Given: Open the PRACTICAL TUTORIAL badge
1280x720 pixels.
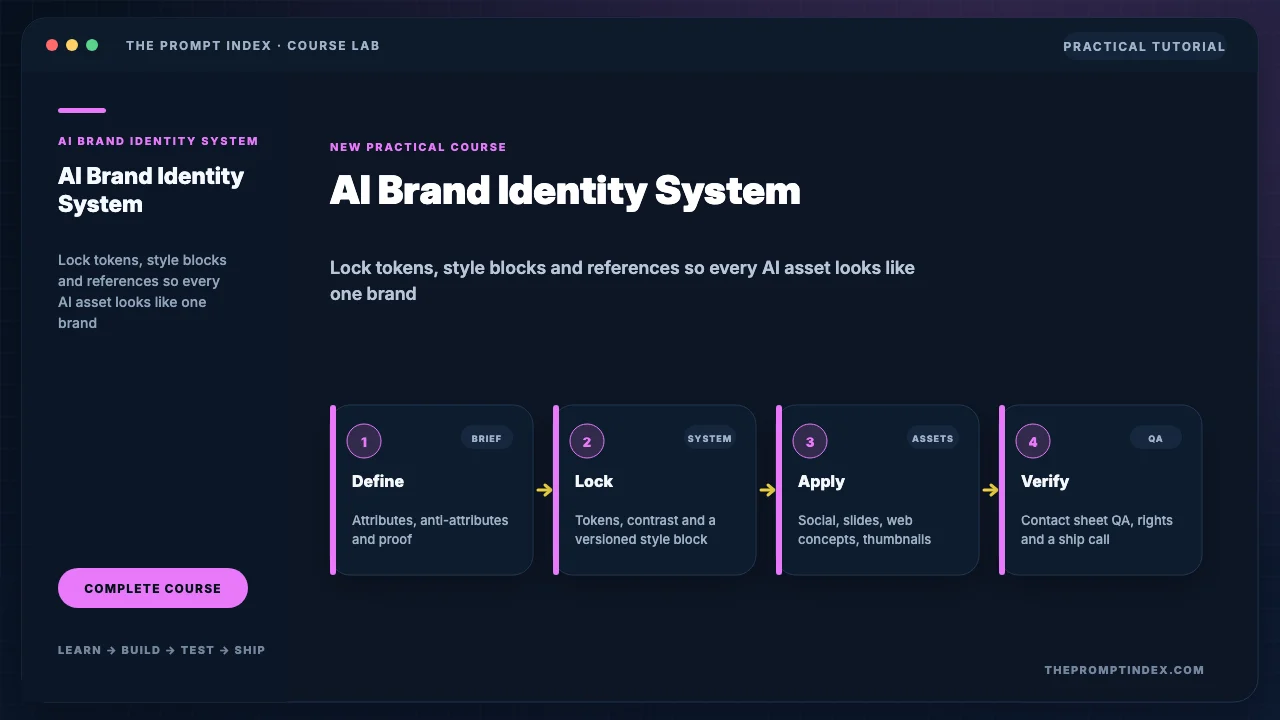Looking at the screenshot, I should pyautogui.click(x=1144, y=46).
